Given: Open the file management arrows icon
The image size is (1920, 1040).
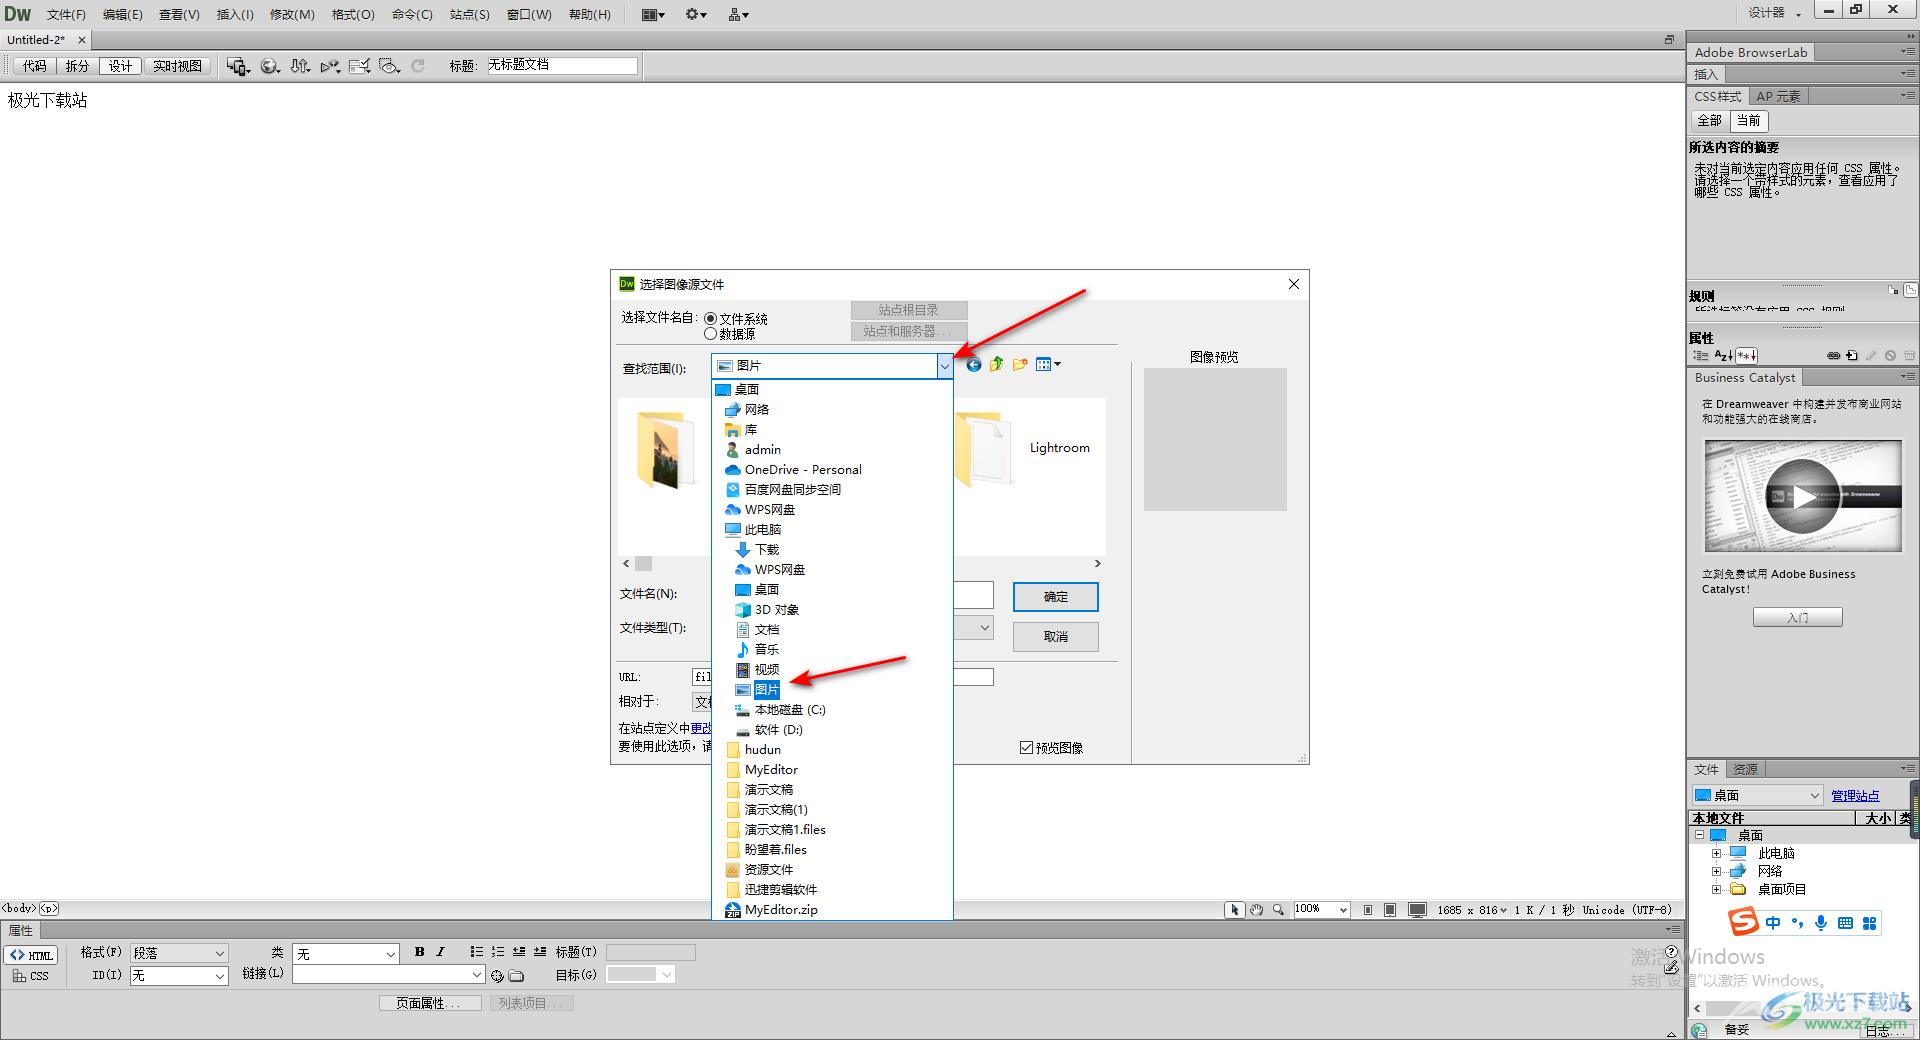Looking at the screenshot, I should click(300, 66).
